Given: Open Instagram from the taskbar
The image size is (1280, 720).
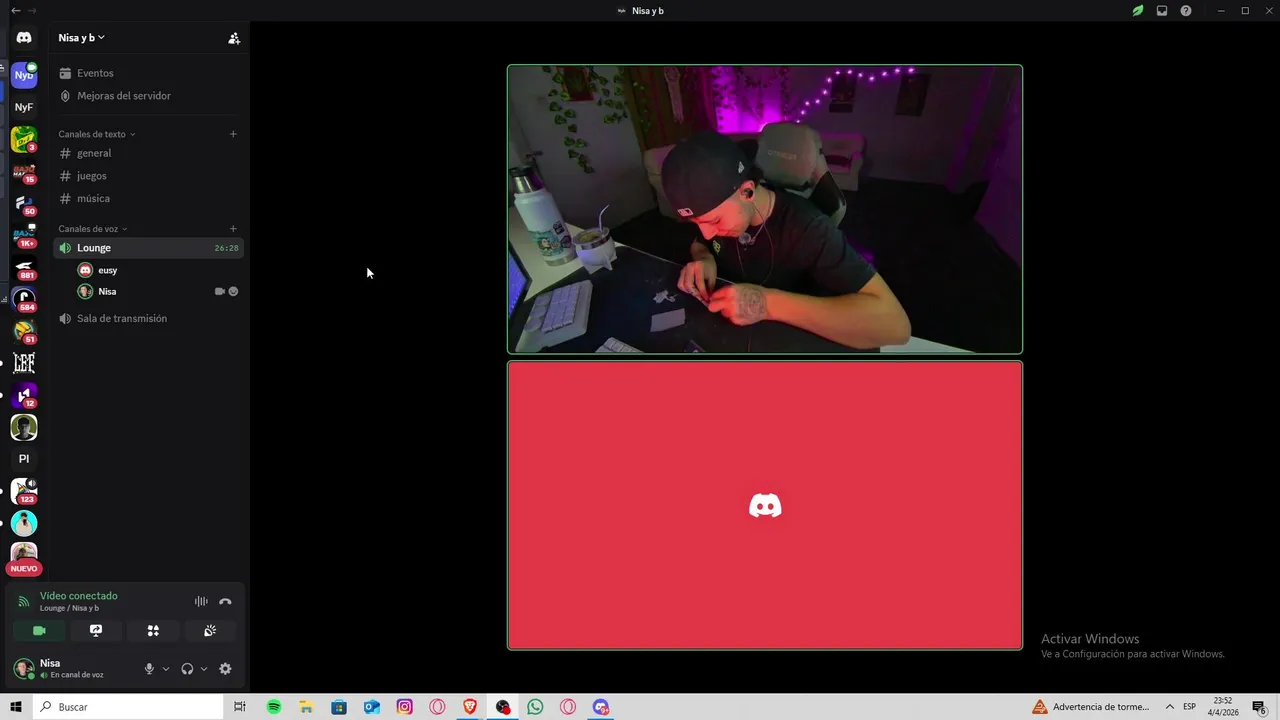Looking at the screenshot, I should pos(405,707).
